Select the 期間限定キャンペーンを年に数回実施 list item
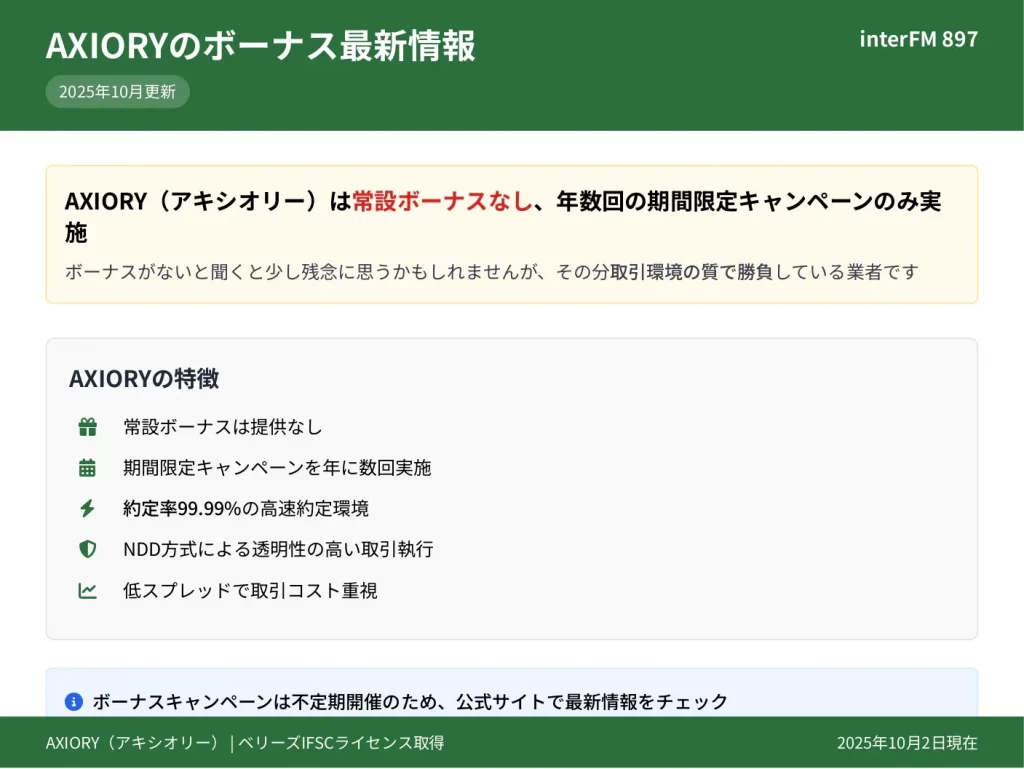This screenshot has width=1024, height=769. point(277,468)
